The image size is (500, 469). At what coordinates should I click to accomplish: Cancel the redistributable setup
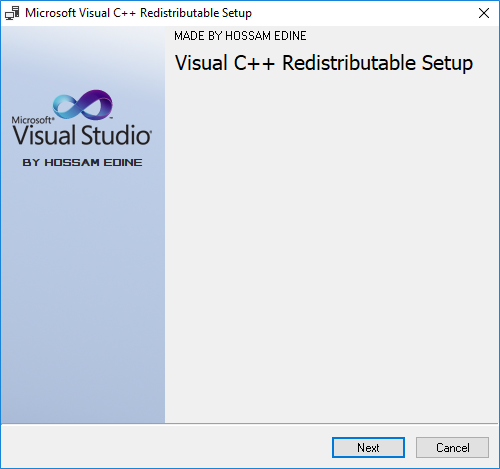(x=452, y=447)
